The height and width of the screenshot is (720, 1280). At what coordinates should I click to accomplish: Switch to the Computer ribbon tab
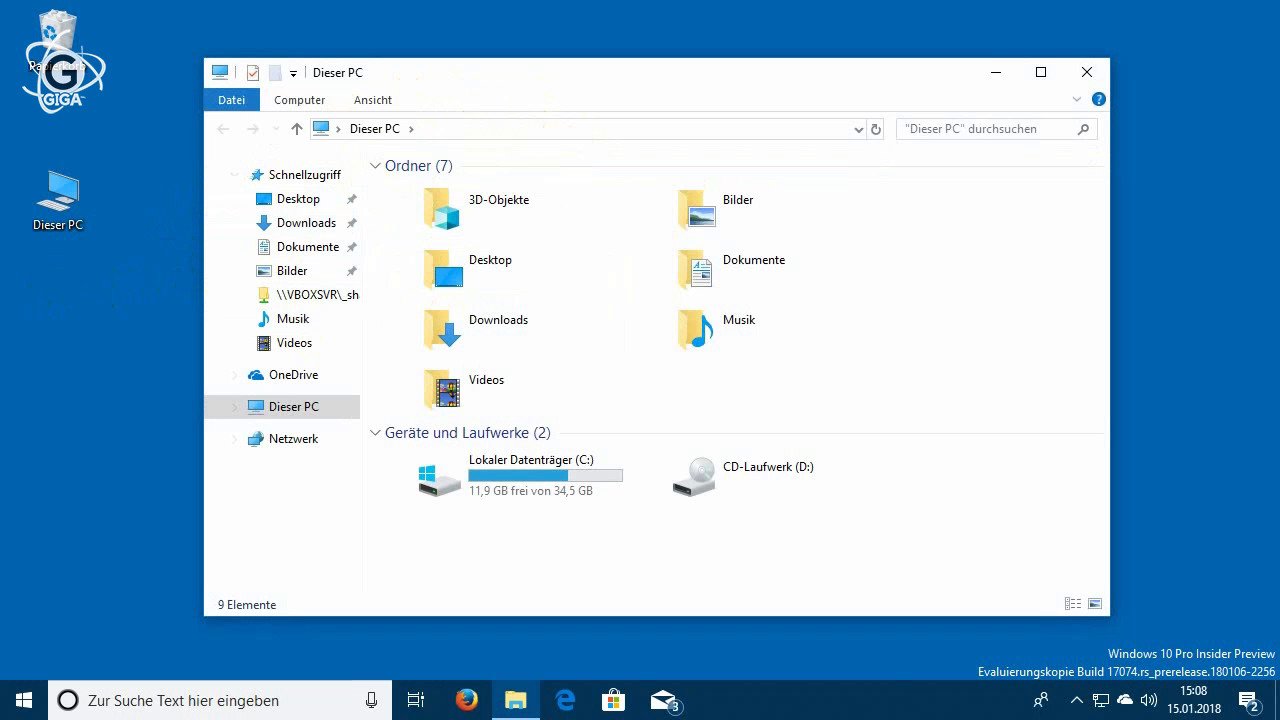(x=300, y=100)
